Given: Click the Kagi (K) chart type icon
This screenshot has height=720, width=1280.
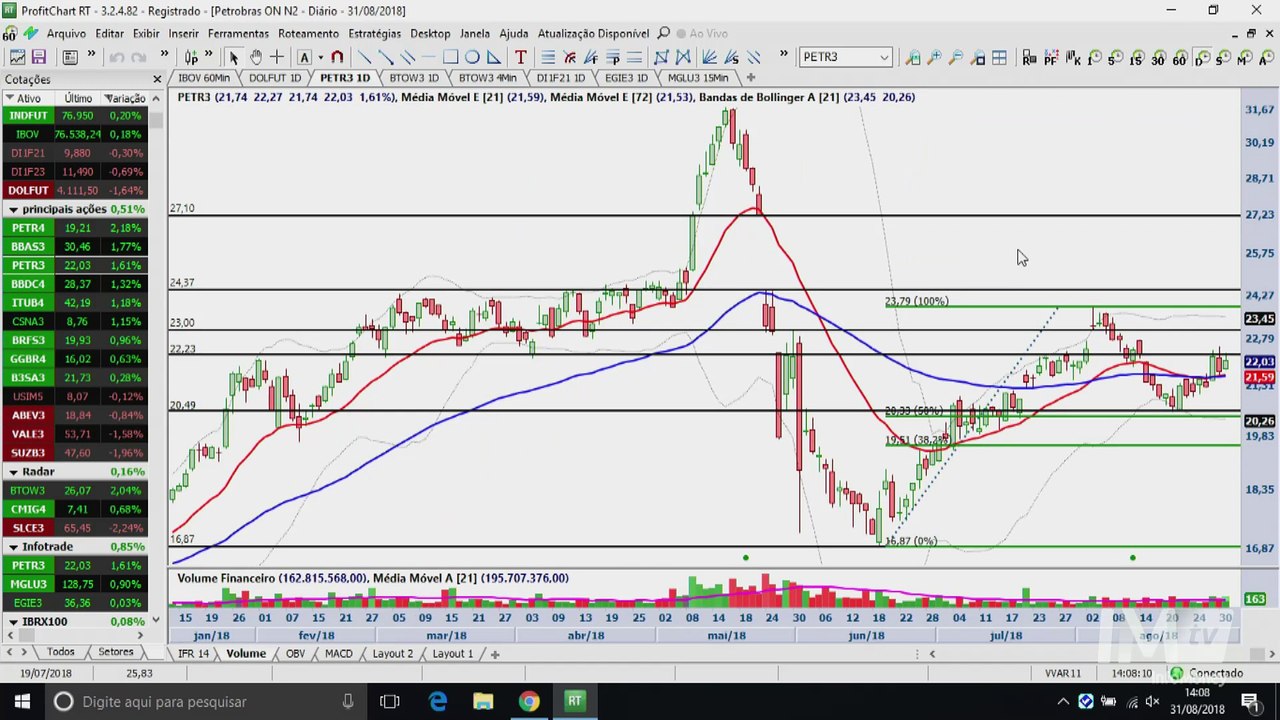Looking at the screenshot, I should (x=1072, y=58).
